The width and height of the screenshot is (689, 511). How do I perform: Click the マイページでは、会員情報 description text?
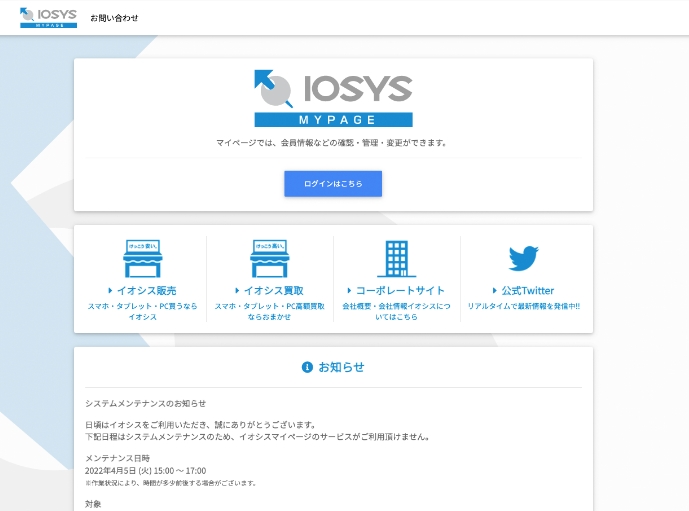(331, 142)
